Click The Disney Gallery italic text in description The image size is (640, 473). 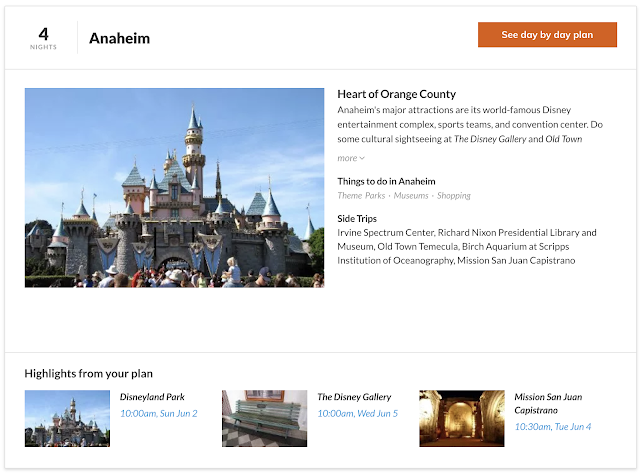[490, 139]
